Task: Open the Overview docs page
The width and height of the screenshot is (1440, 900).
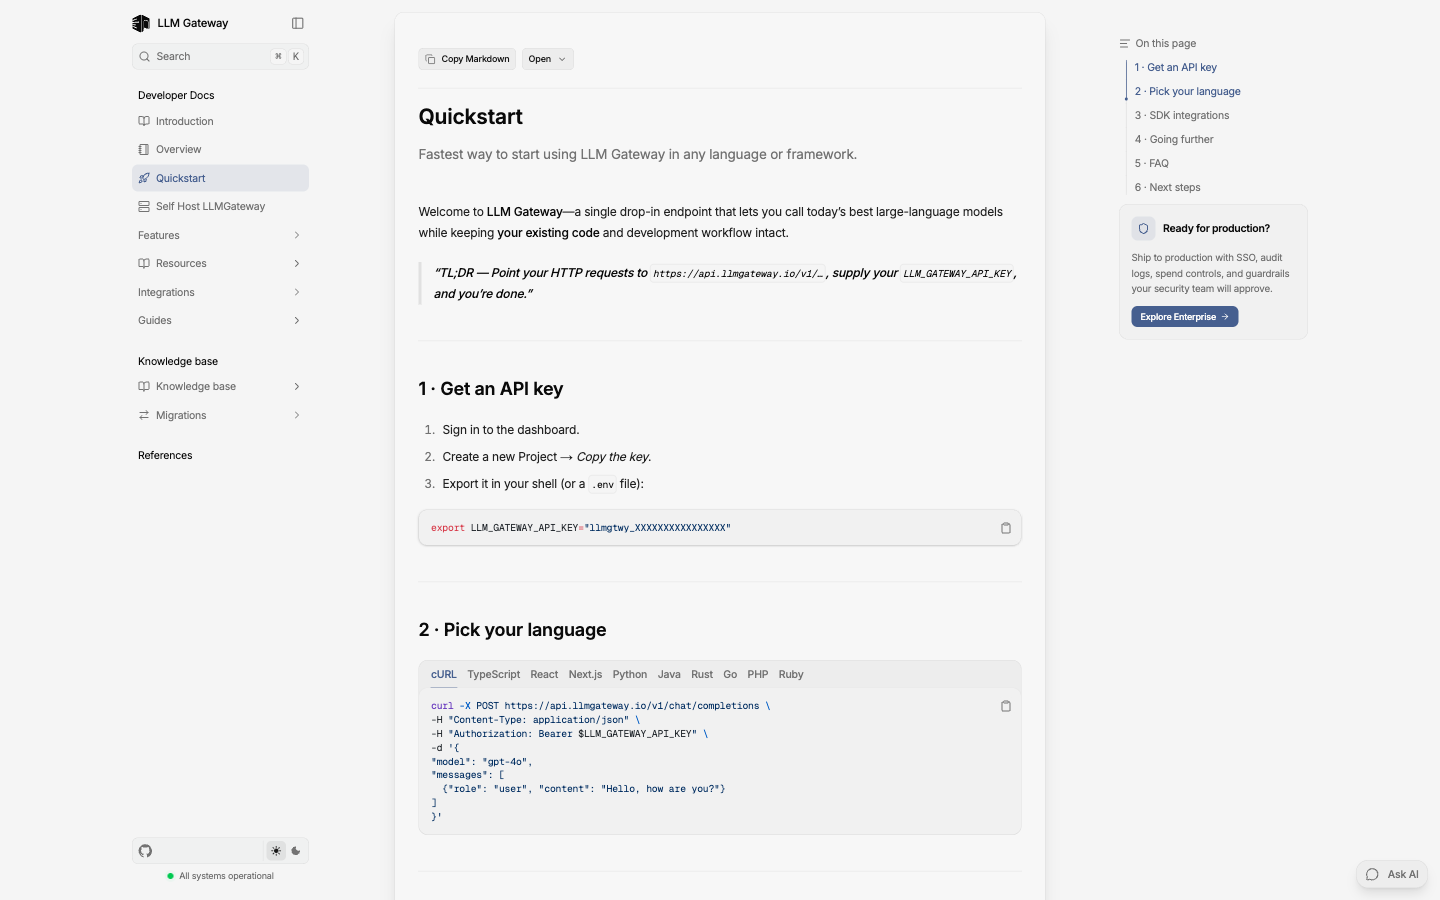Action: click(x=220, y=149)
